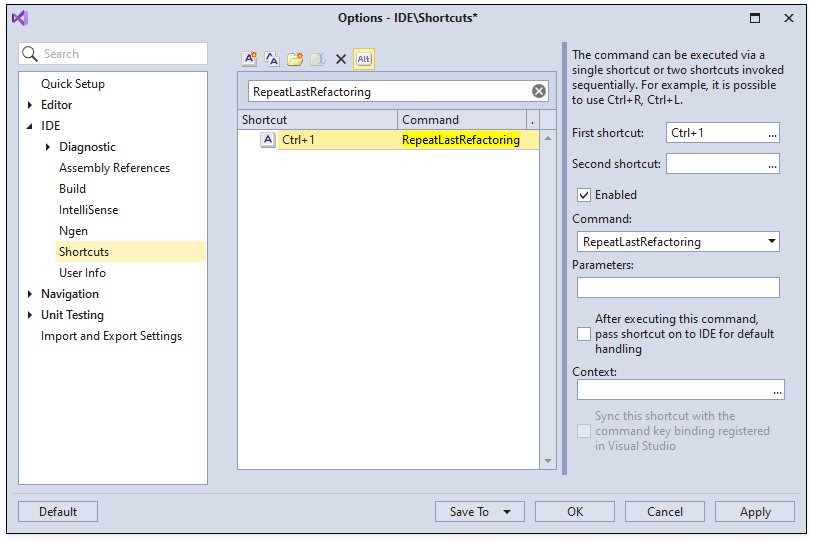Screen dimensions: 813x542
Task: Open the Command dropdown list
Action: (772, 241)
